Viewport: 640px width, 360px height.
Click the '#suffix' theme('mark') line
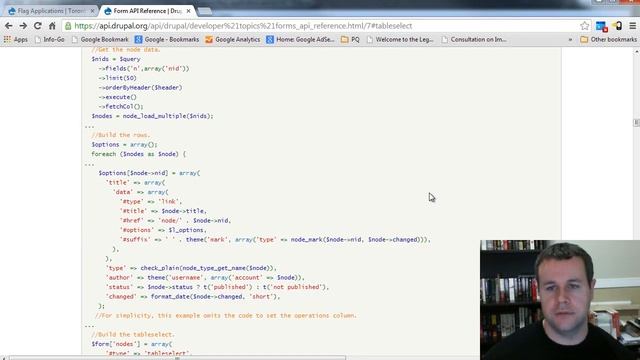point(275,240)
